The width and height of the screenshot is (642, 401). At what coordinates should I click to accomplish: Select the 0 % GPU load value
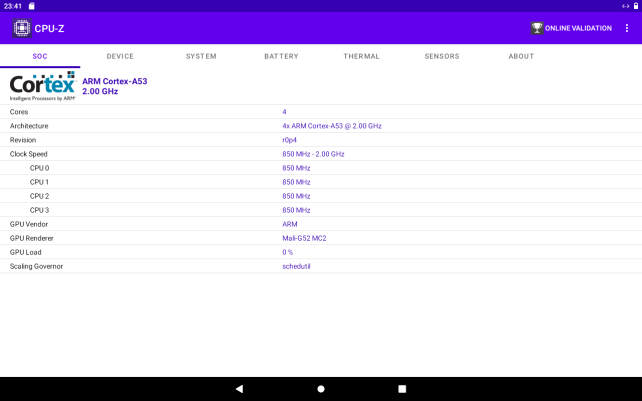pyautogui.click(x=287, y=252)
